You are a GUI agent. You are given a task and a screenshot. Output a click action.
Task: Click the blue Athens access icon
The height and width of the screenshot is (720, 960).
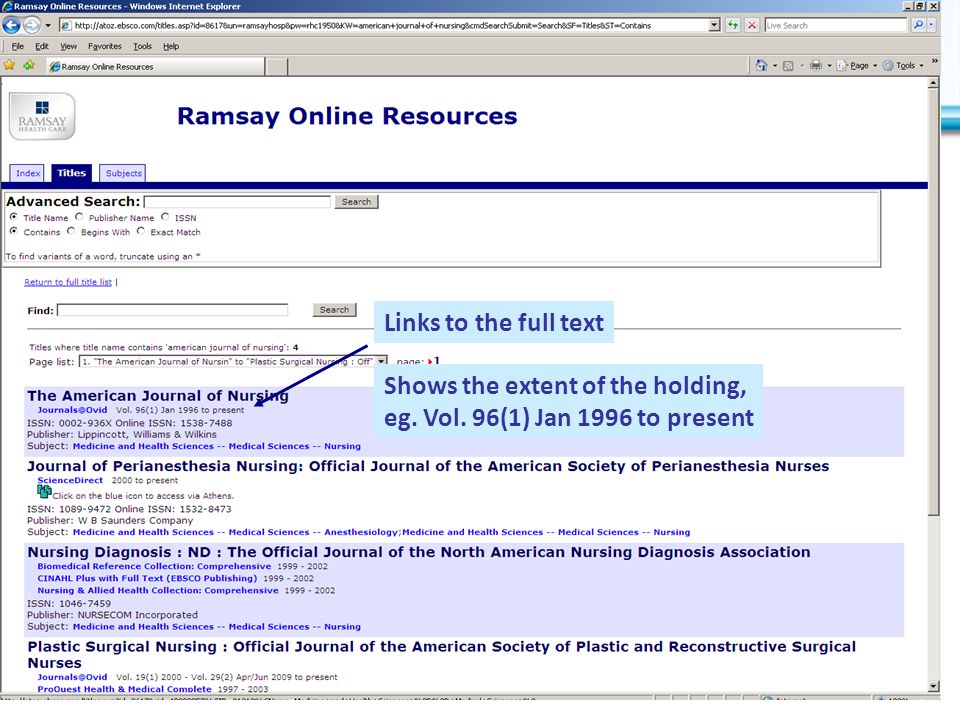[x=44, y=492]
